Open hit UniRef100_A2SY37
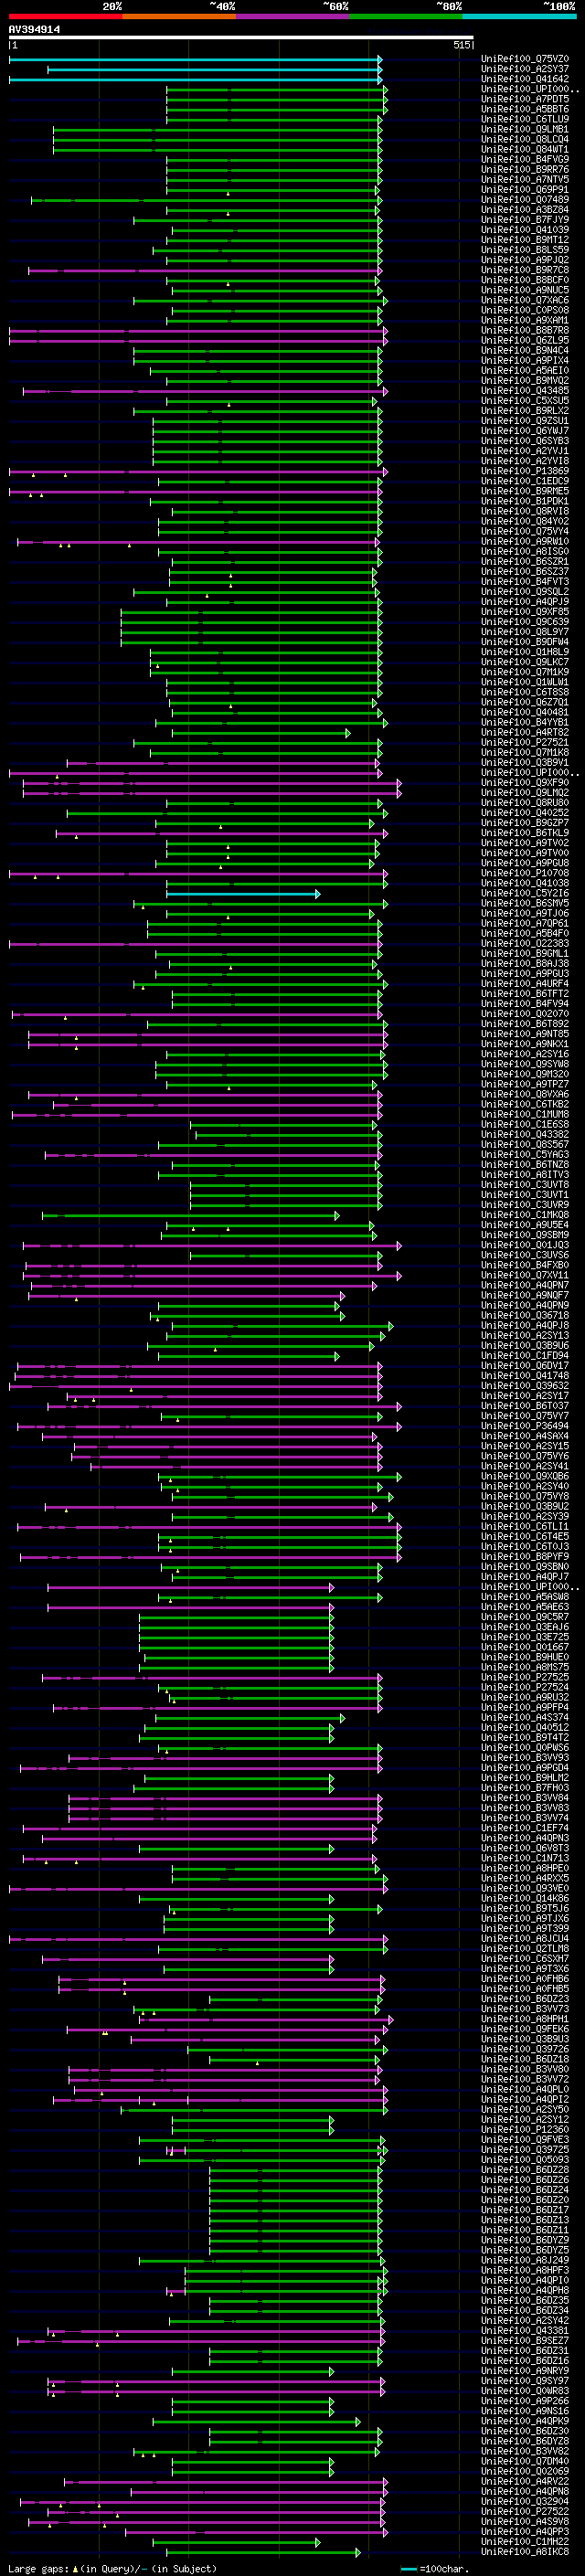The image size is (585, 2576). coord(525,69)
